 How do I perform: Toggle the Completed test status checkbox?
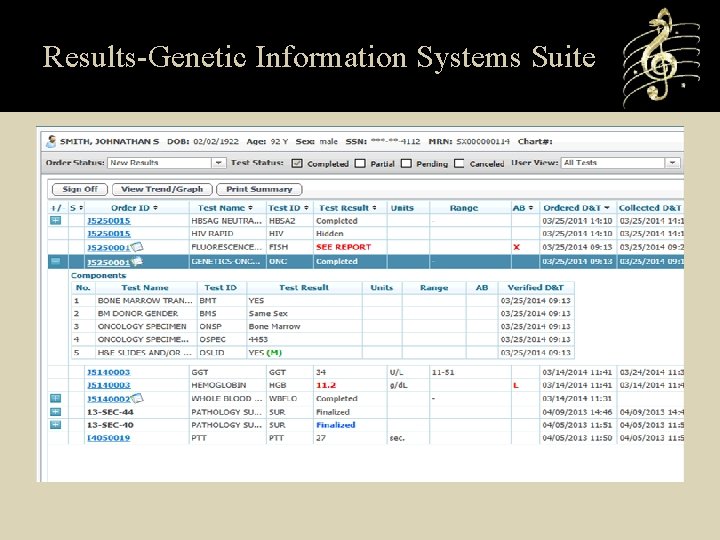click(297, 163)
